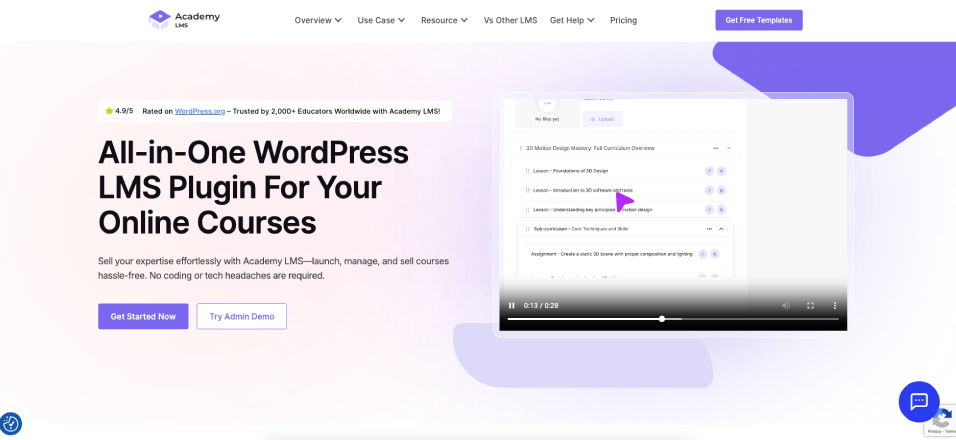The width and height of the screenshot is (956, 440).
Task: Open the cookie consent preferences icon
Action: [11, 424]
